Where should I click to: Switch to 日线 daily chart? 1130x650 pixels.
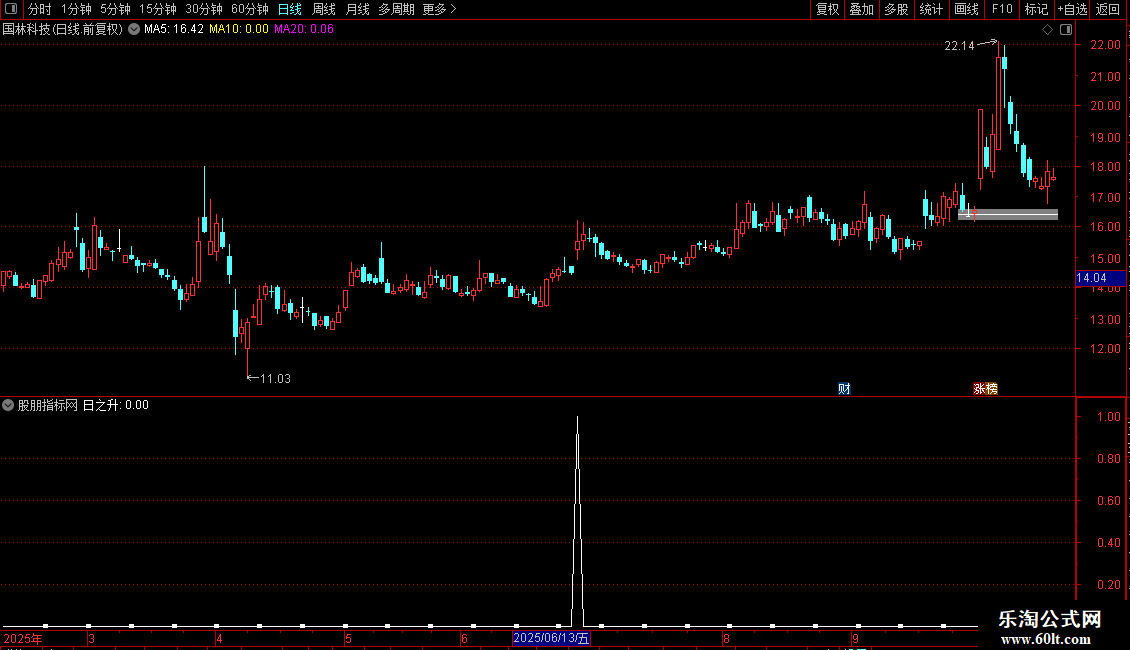coord(290,9)
